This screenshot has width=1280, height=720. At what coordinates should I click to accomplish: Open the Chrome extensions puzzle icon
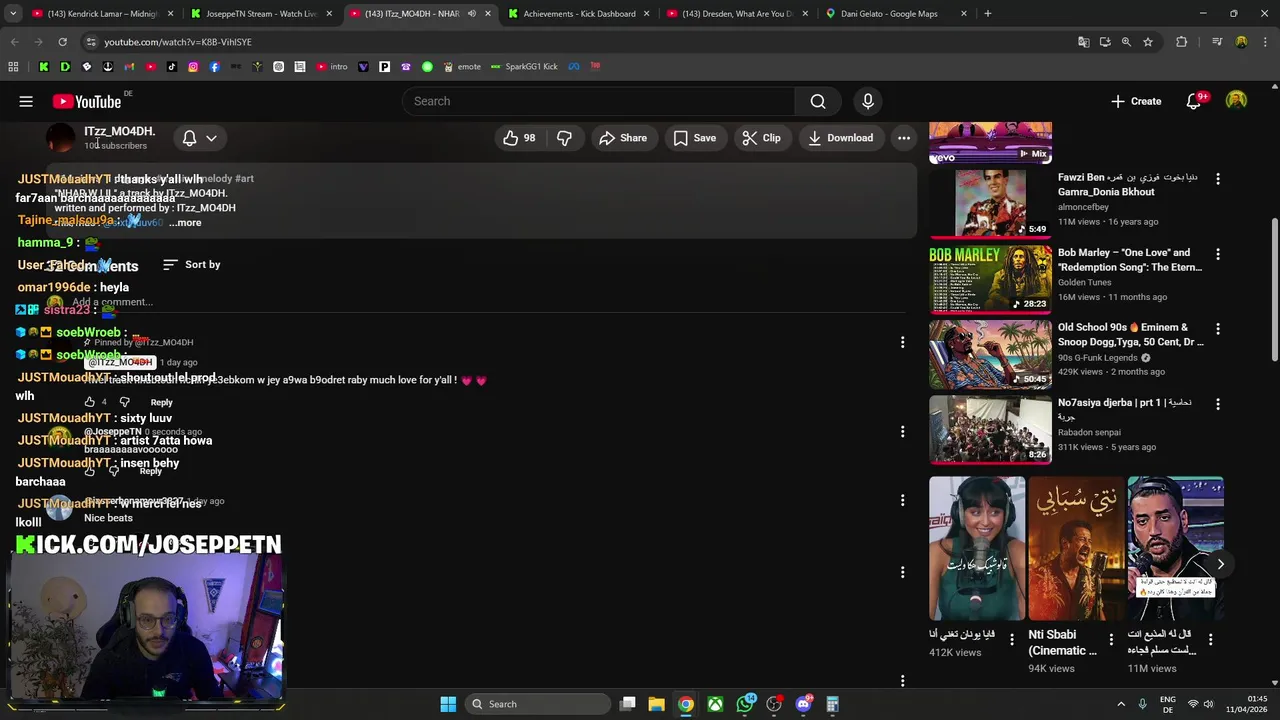[1181, 42]
